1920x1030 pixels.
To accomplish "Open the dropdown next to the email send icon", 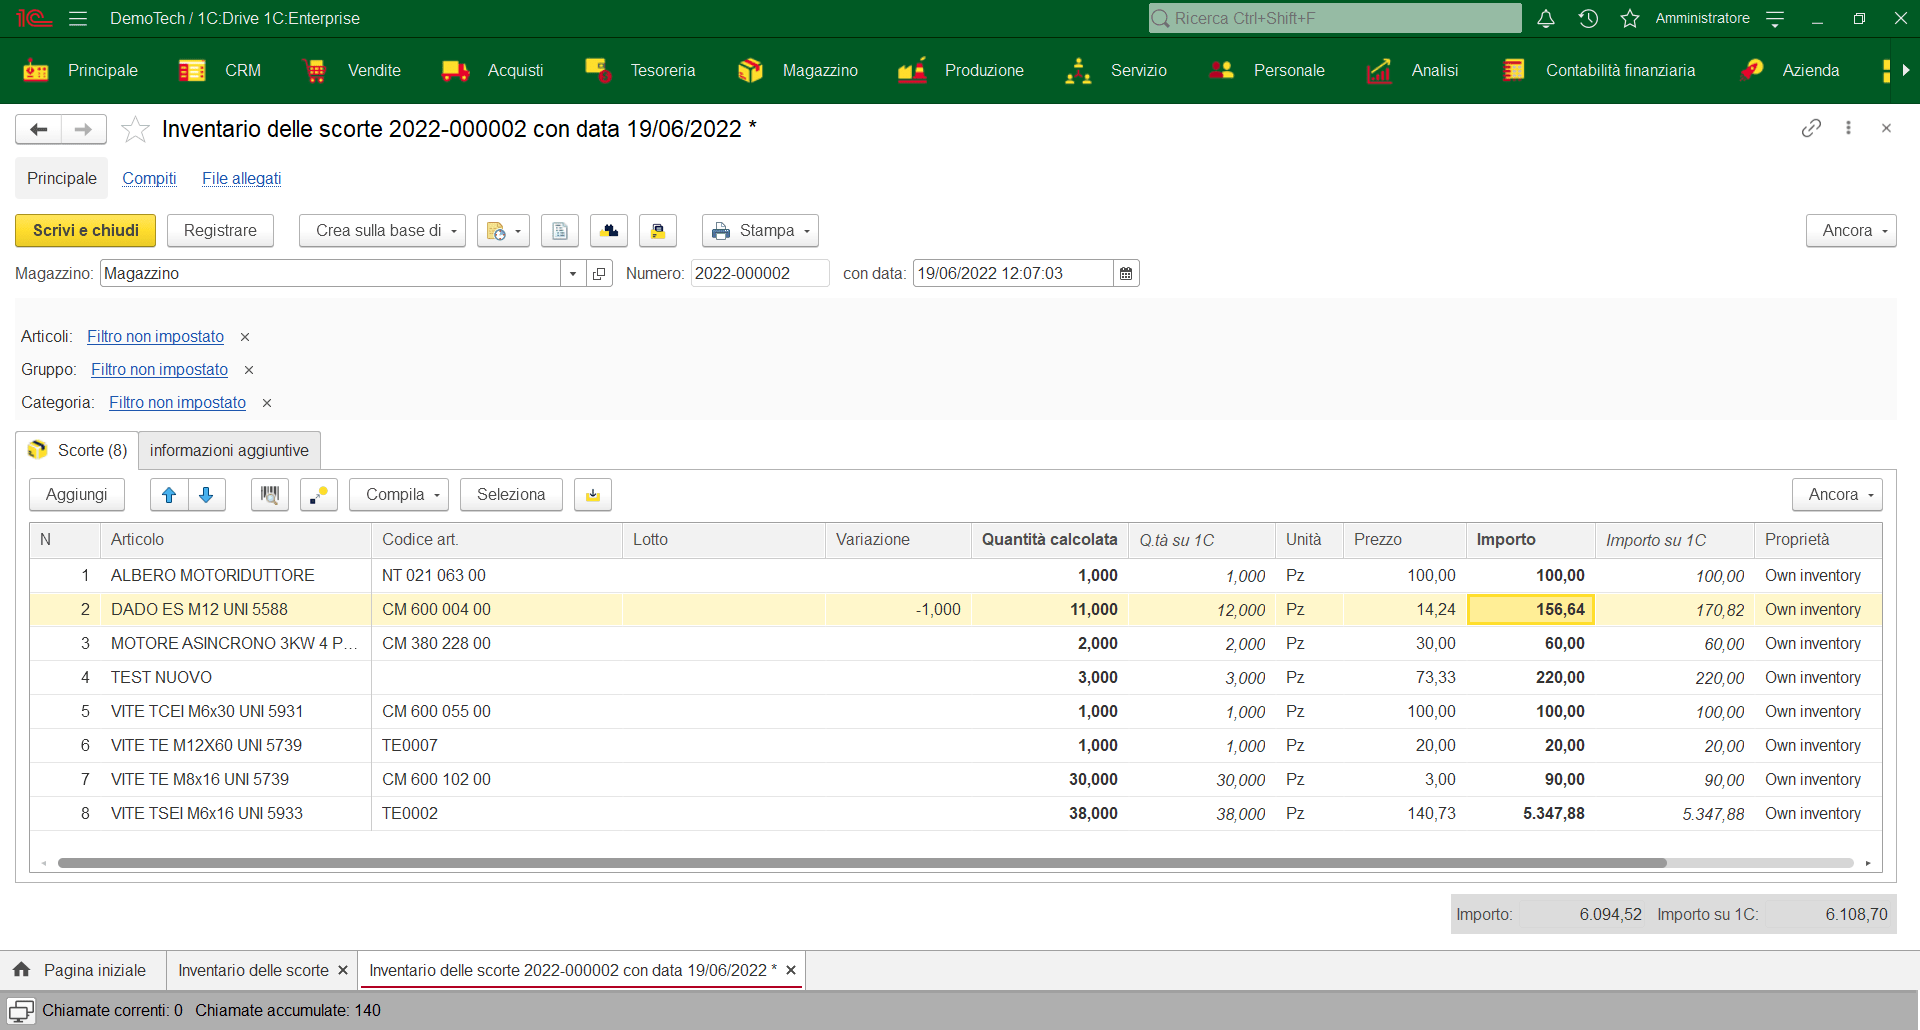I will click(518, 231).
